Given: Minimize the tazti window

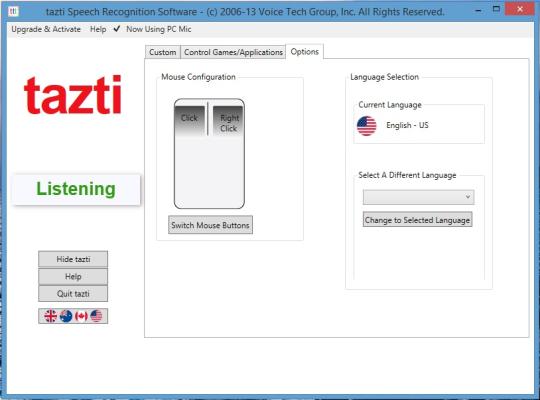Looking at the screenshot, I should 478,11.
